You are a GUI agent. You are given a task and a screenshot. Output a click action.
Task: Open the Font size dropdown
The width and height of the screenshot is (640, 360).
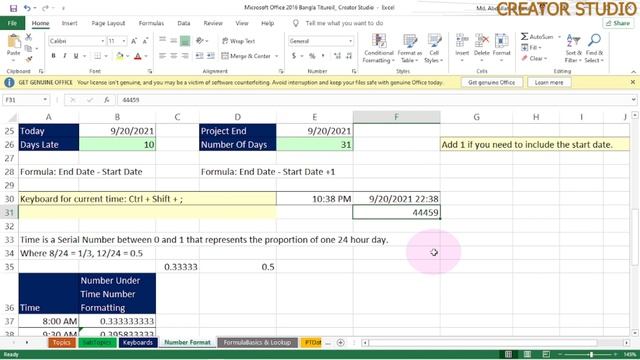click(124, 41)
